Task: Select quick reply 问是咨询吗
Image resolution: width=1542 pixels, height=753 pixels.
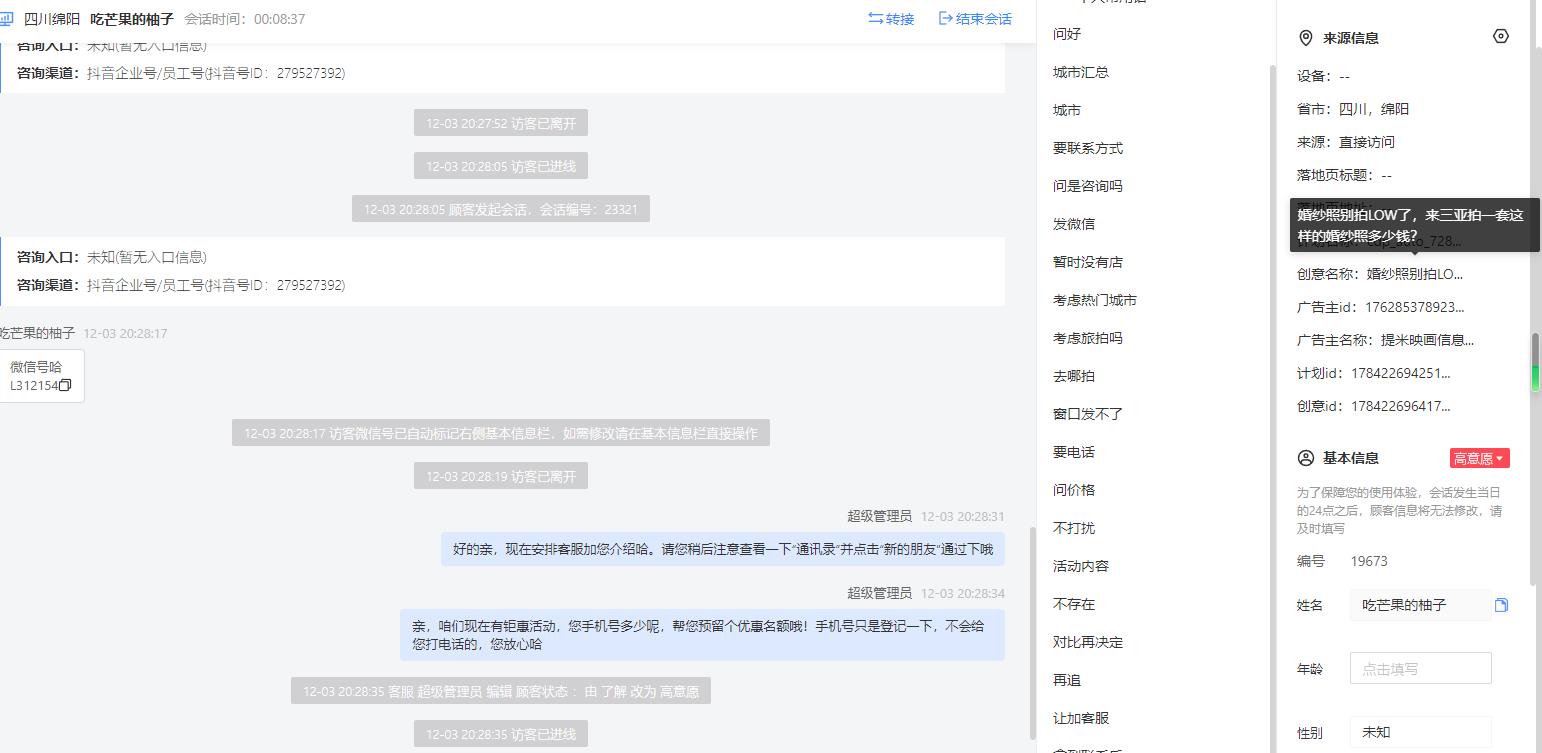Action: tap(1088, 186)
